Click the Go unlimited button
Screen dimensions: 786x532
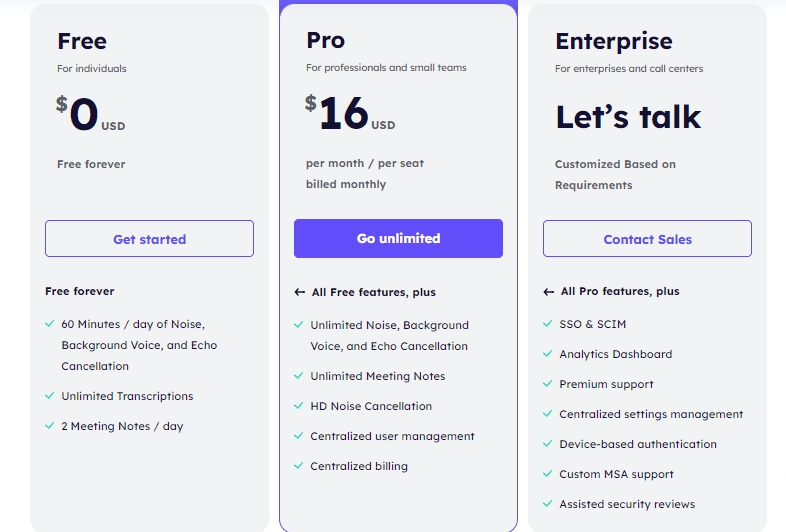click(x=399, y=238)
